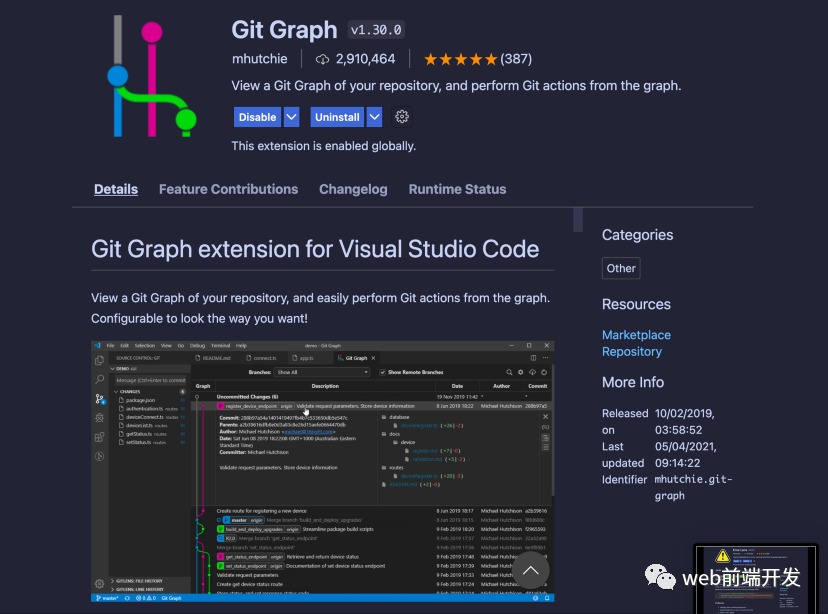Click the Explorer files icon in activity bar

(99, 360)
